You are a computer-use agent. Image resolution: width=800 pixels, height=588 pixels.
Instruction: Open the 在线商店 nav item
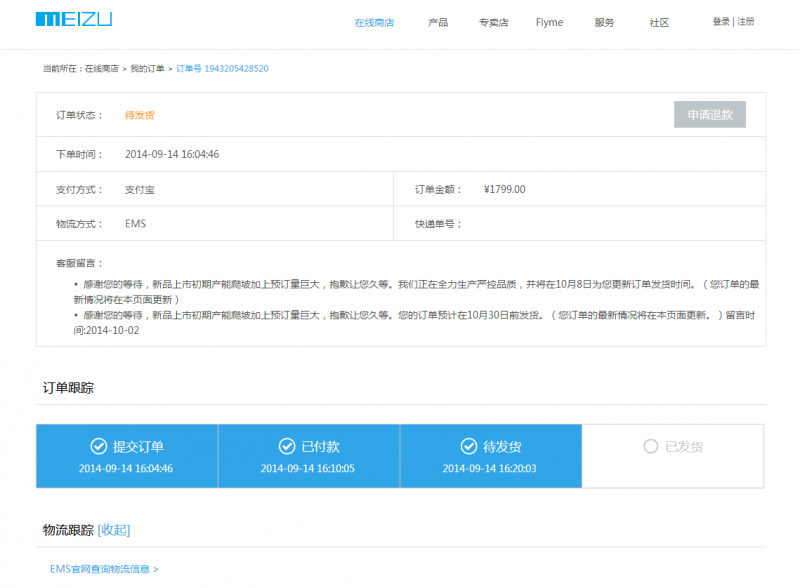pos(374,22)
